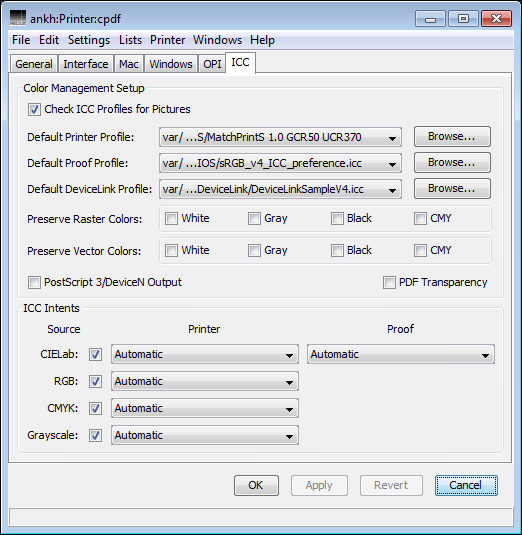Viewport: 522px width, 535px height.
Task: Enable Preserve Vector Colors Black checkbox
Action: pyautogui.click(x=337, y=250)
